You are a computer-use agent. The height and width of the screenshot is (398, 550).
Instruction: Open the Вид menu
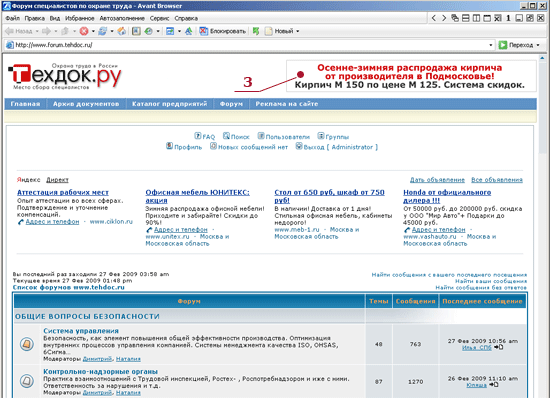(55, 18)
